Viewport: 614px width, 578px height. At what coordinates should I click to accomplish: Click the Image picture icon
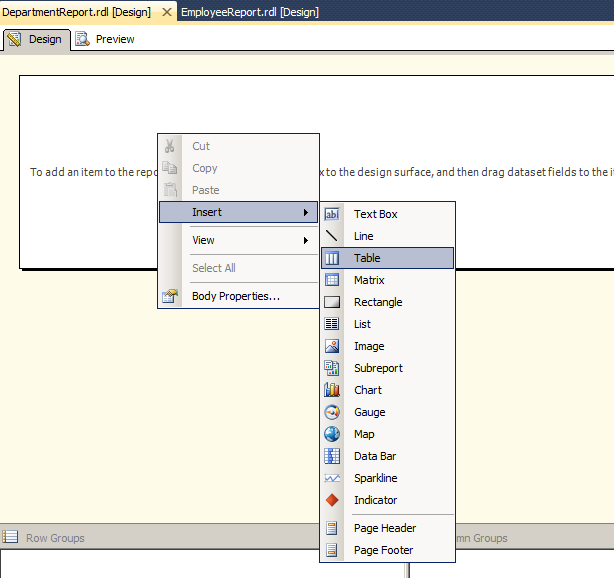(332, 346)
